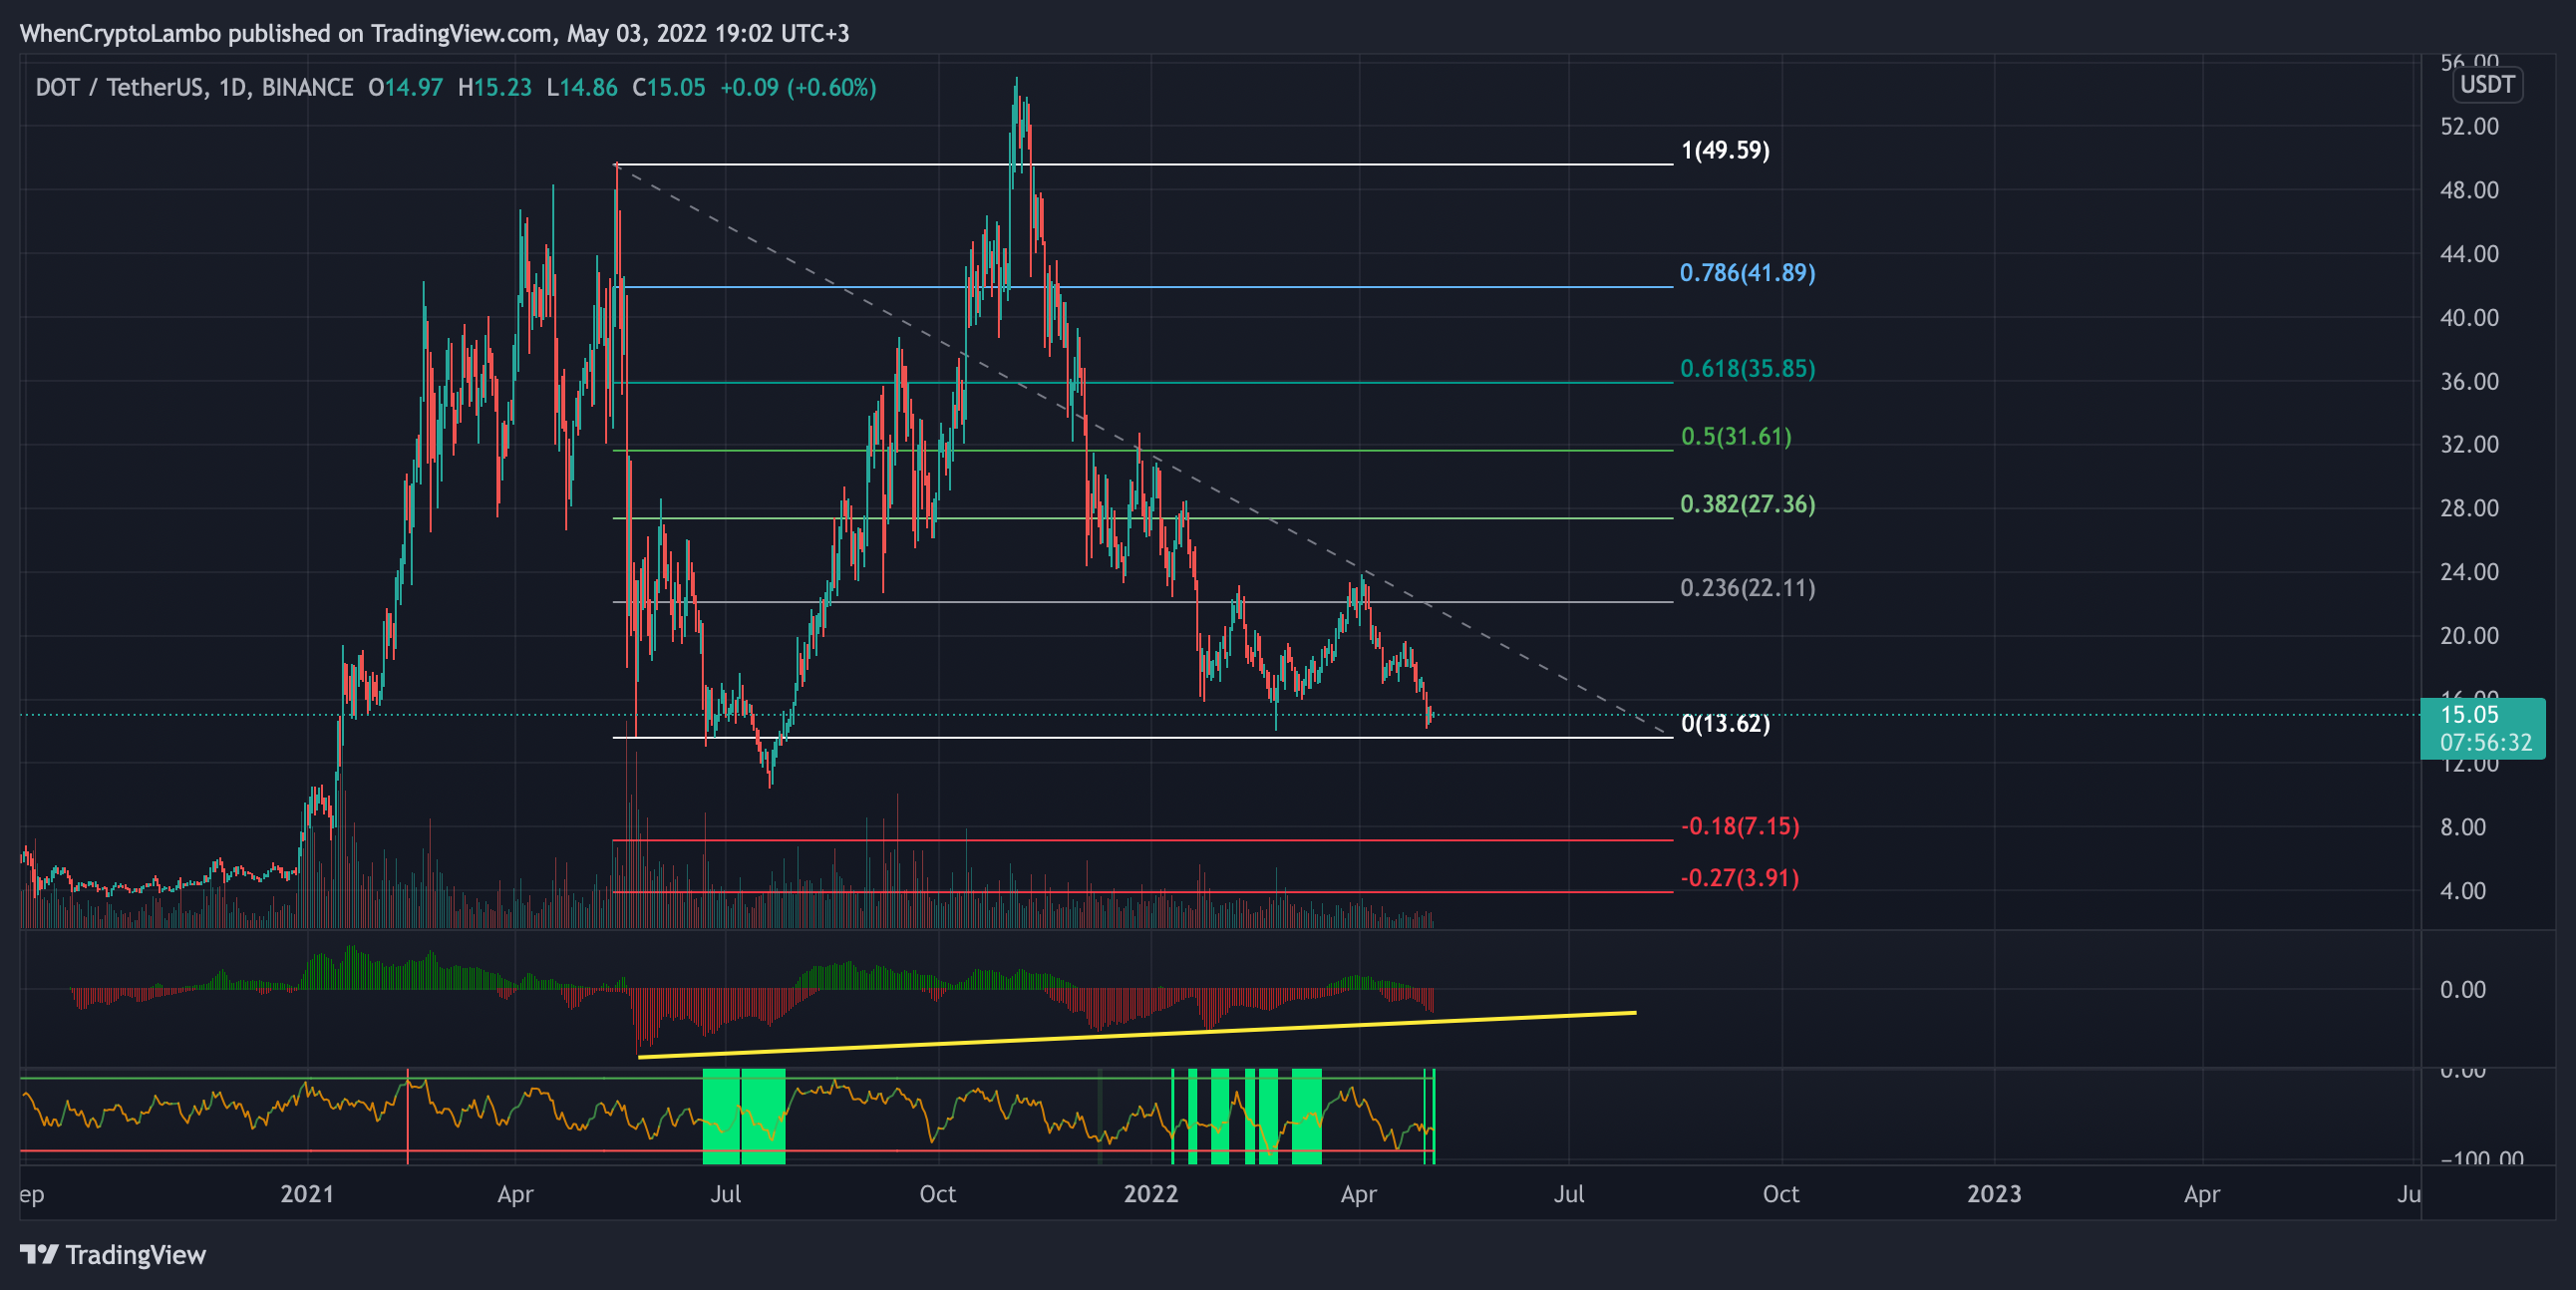Click the close value C15.05
Screen dimensions: 2576x1290
tap(668, 88)
